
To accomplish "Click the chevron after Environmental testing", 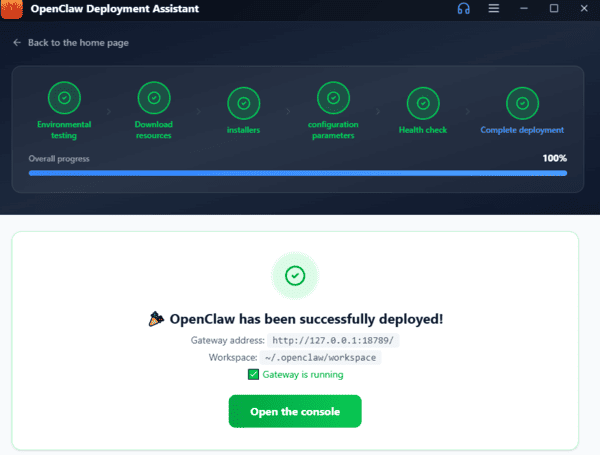I will coord(108,113).
